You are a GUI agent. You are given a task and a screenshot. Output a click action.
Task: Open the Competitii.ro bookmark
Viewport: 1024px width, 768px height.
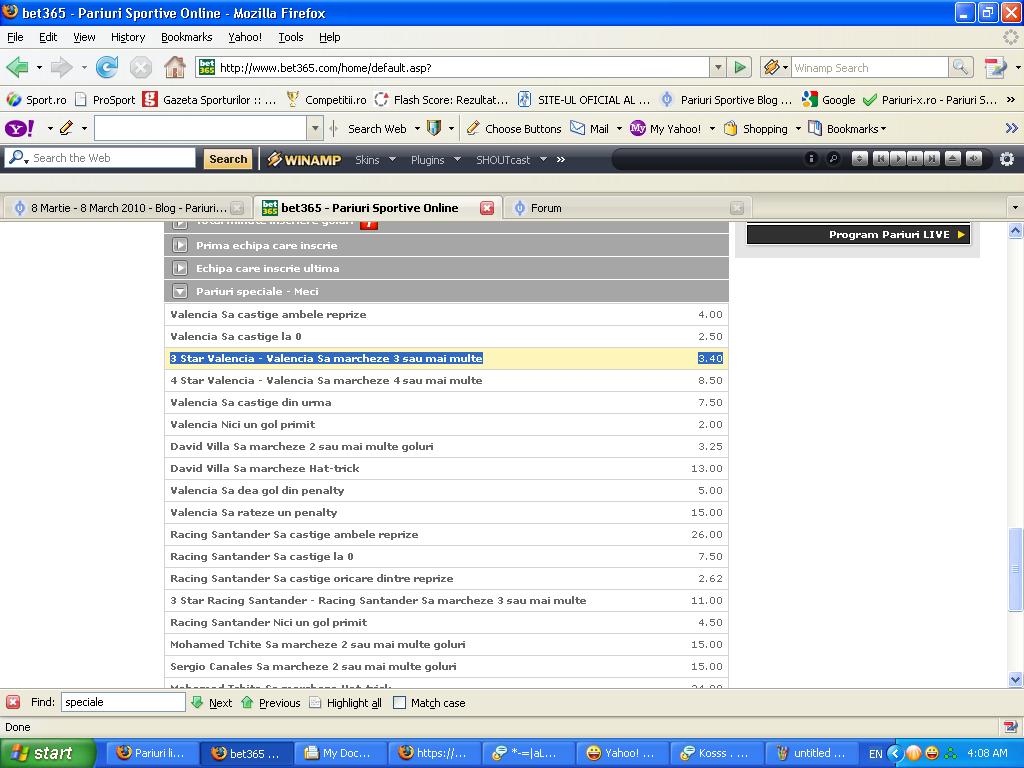(x=326, y=99)
